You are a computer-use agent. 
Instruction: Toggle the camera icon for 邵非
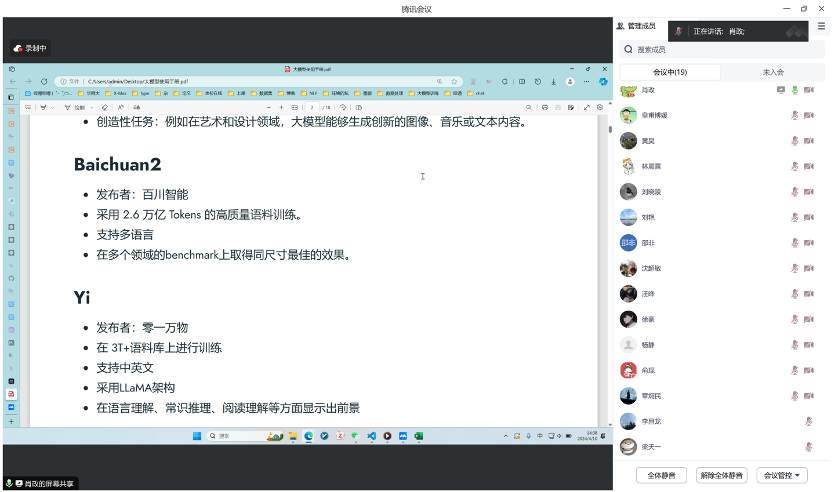(x=809, y=243)
